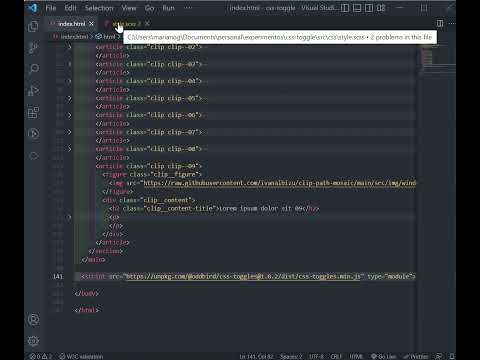Image resolution: width=480 pixels, height=360 pixels.
Task: Close the style.scss tab
Action: (147, 23)
